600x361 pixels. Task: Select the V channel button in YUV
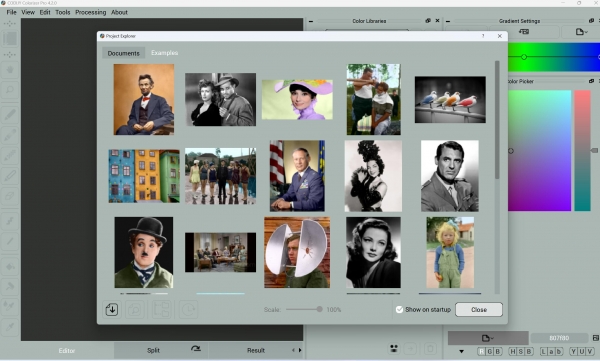(x=590, y=351)
